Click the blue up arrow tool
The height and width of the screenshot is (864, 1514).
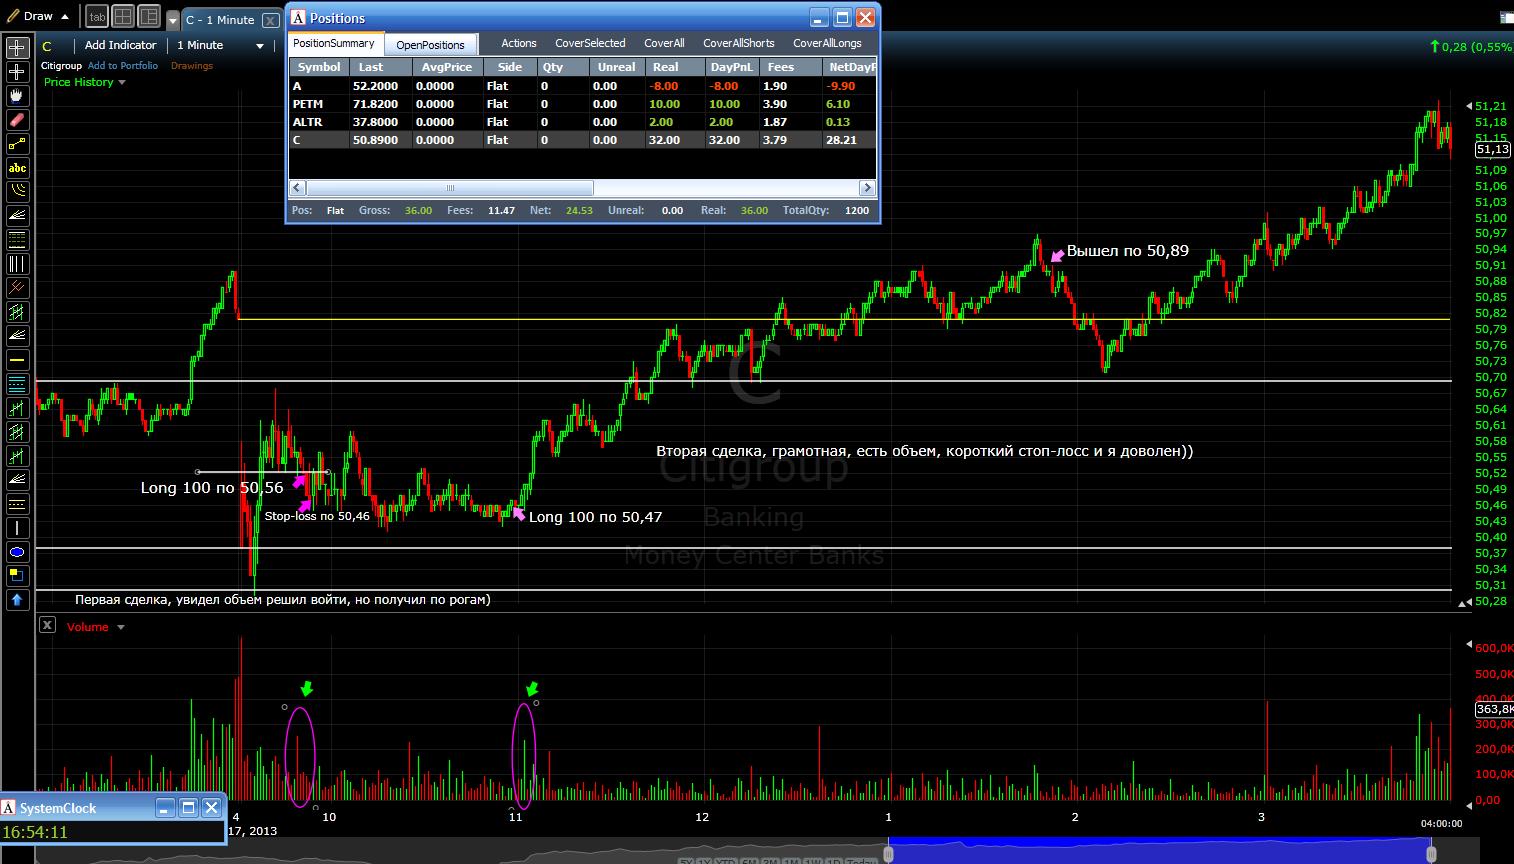pos(17,600)
